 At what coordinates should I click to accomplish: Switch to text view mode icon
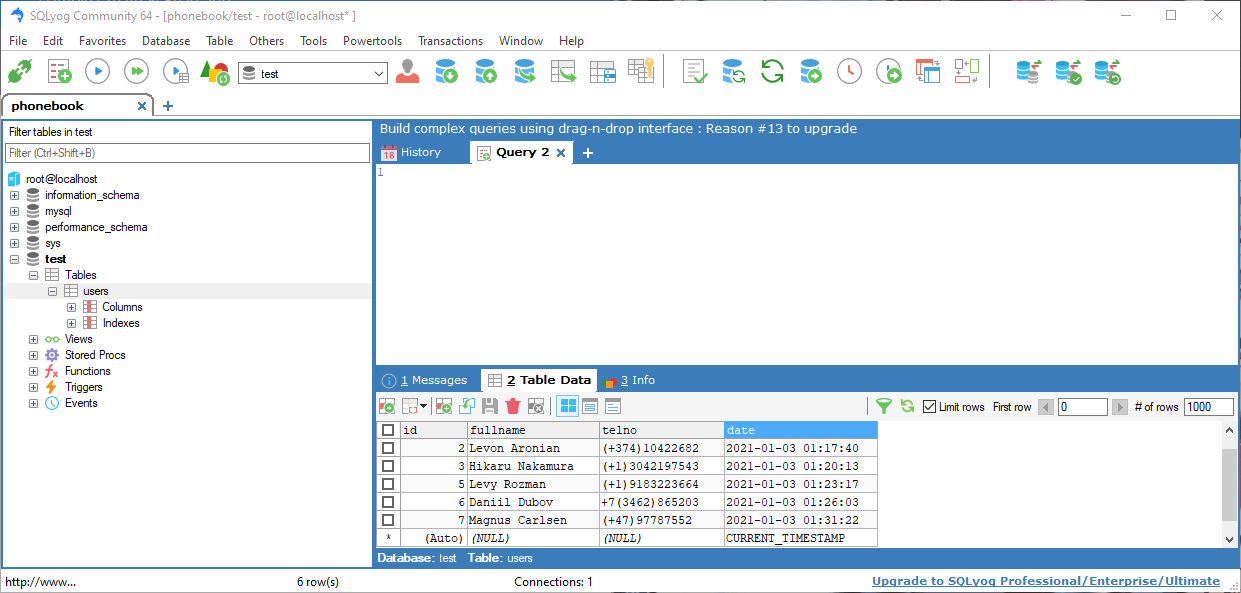[613, 406]
